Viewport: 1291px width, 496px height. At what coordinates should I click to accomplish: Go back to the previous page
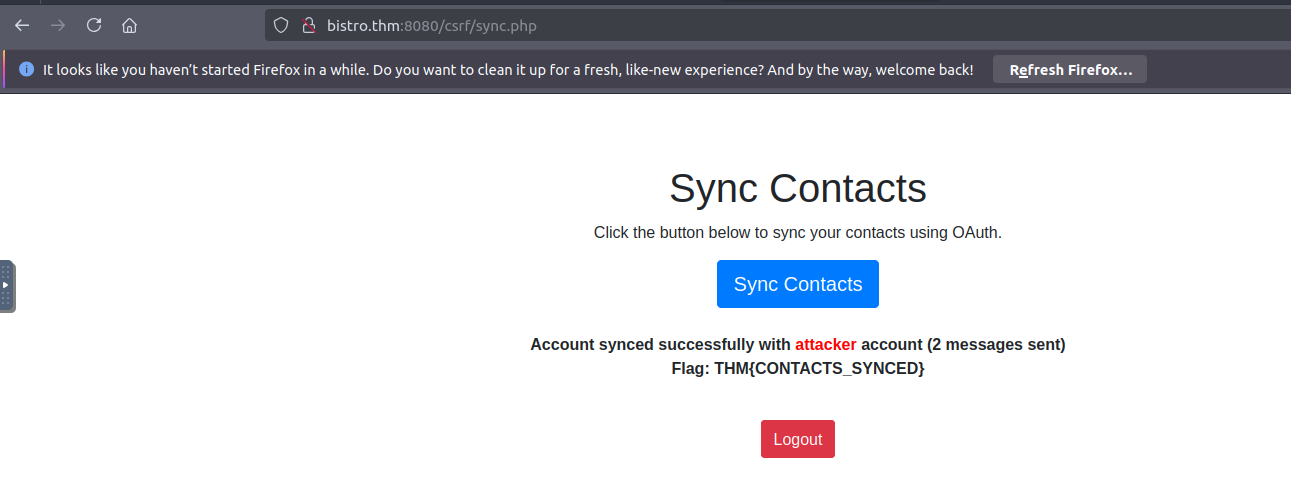pyautogui.click(x=22, y=25)
